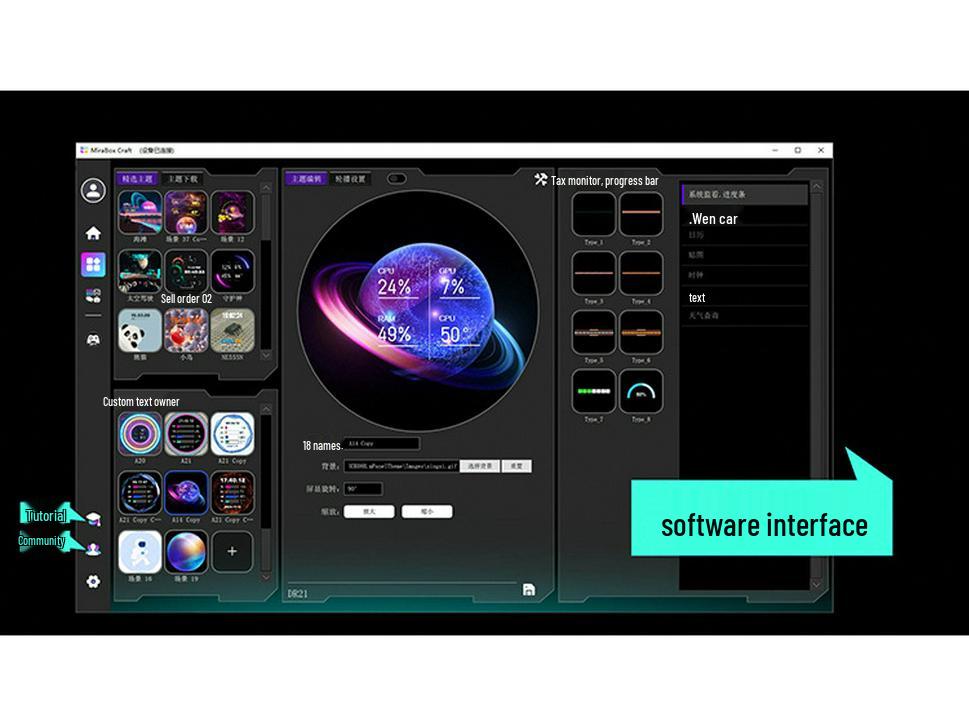
Task: Open the user profile avatar icon
Action: point(93,190)
